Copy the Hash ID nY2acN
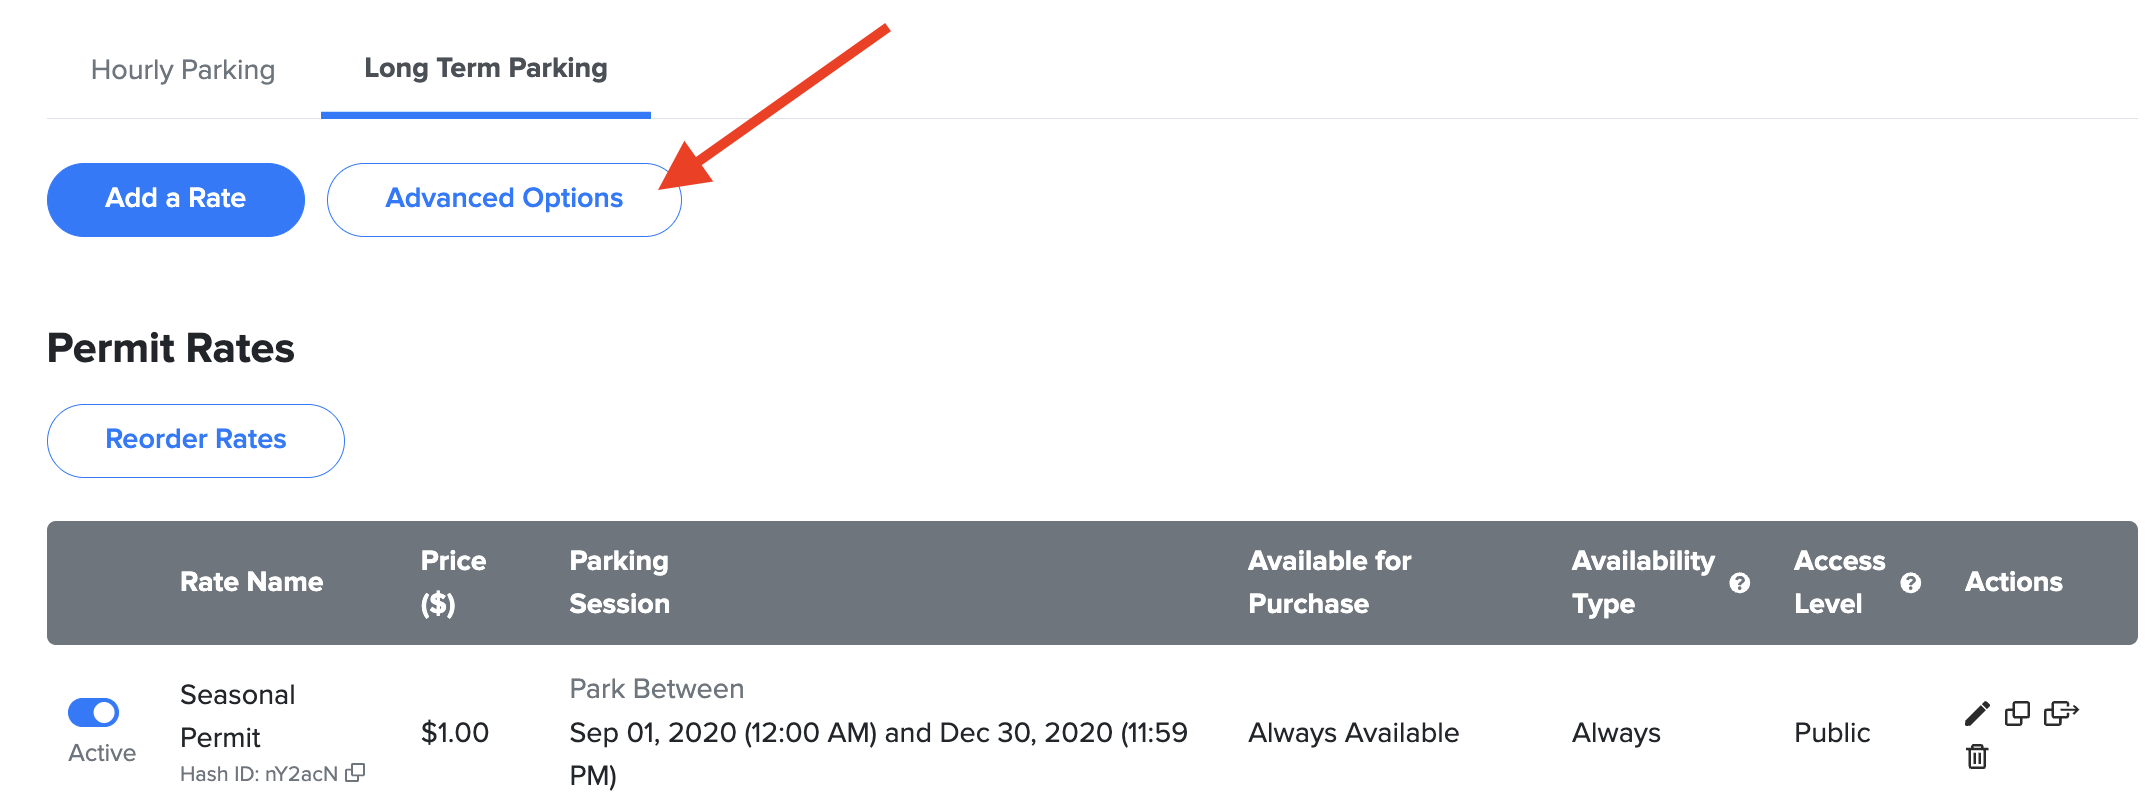The image size is (2156, 800). pos(358,772)
